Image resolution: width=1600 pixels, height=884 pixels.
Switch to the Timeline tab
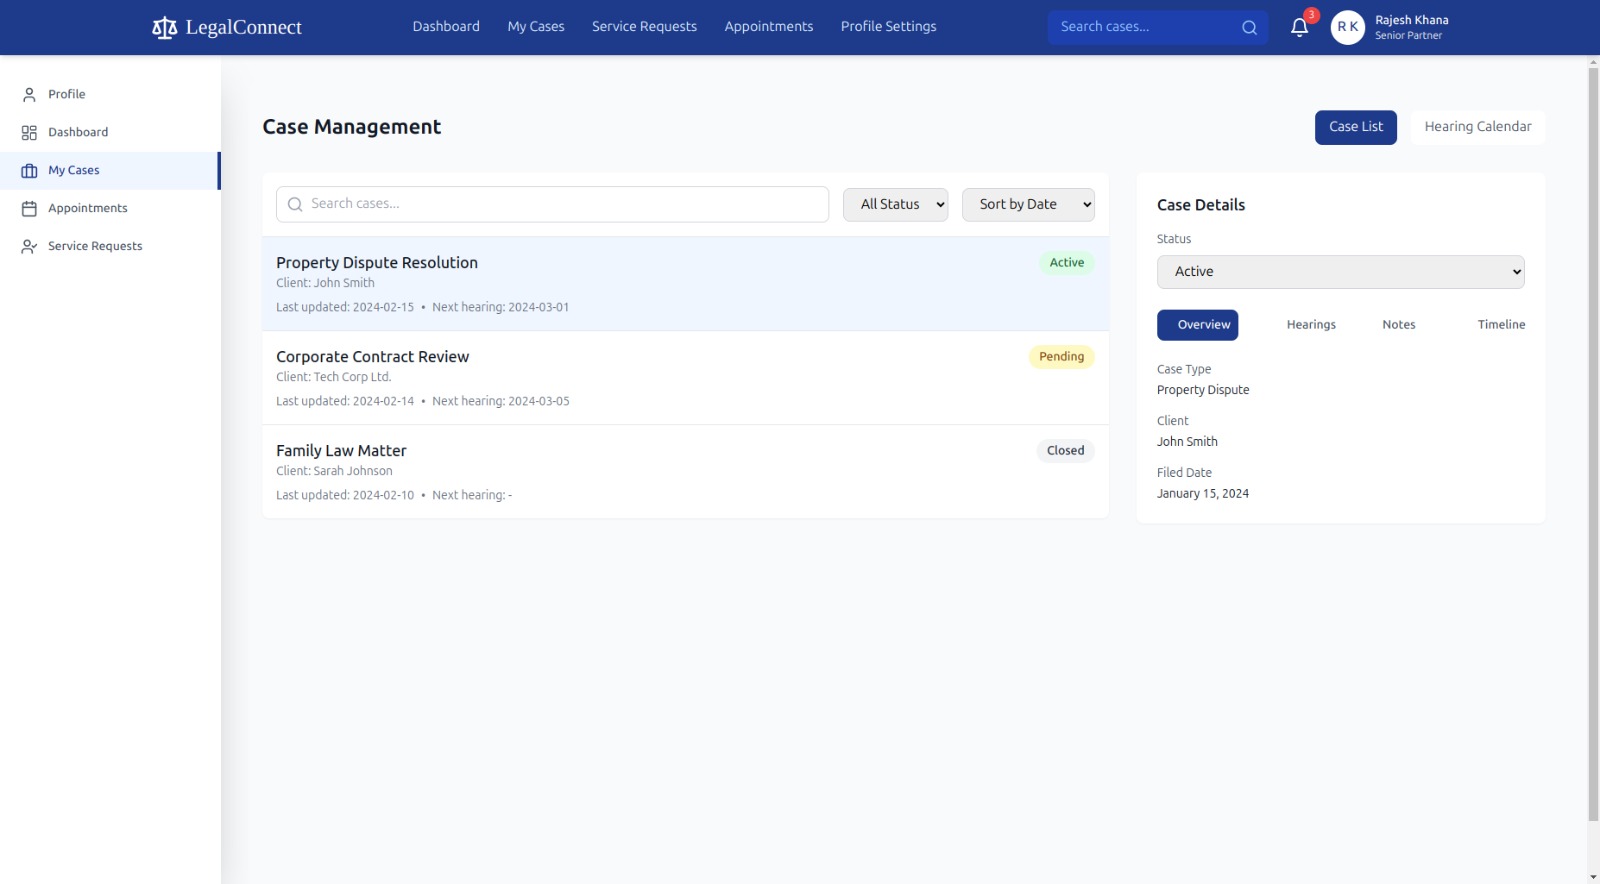[1501, 325]
